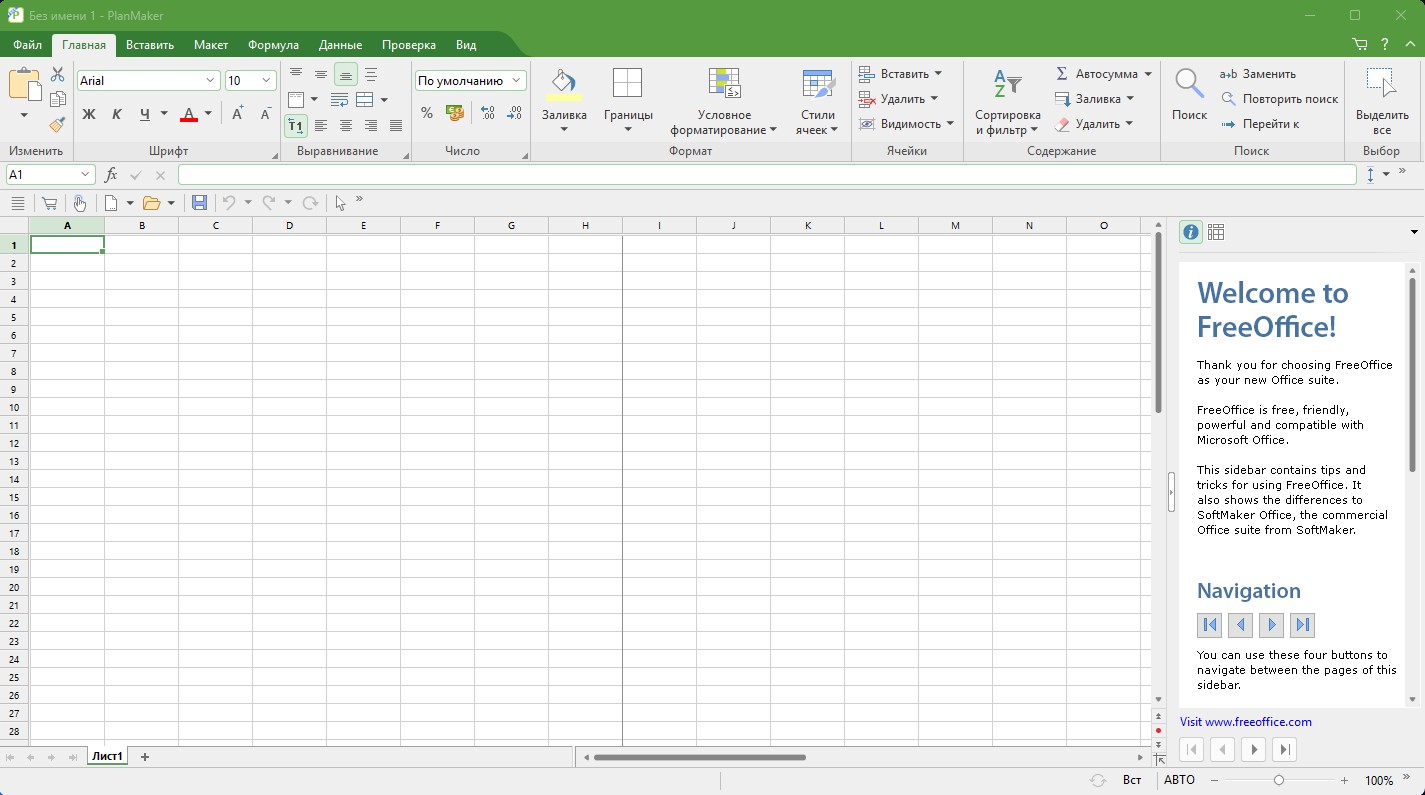Click the Save diskette icon in quick toolbar
Image resolution: width=1425 pixels, height=795 pixels.
pos(199,203)
